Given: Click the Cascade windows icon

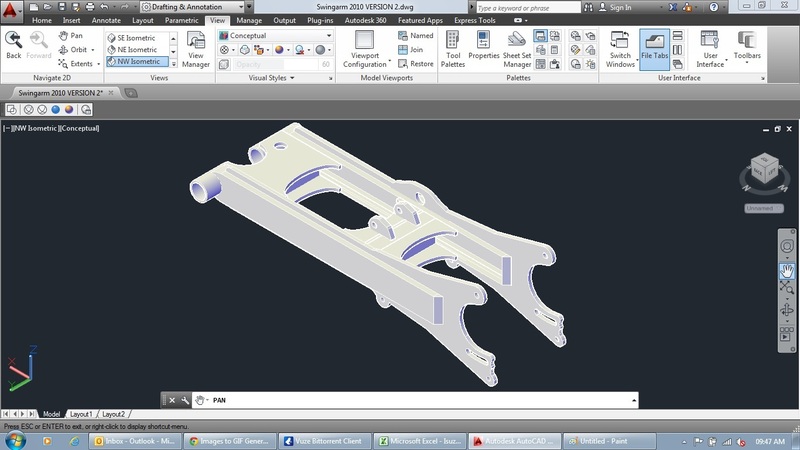Looking at the screenshot, I should point(678,64).
